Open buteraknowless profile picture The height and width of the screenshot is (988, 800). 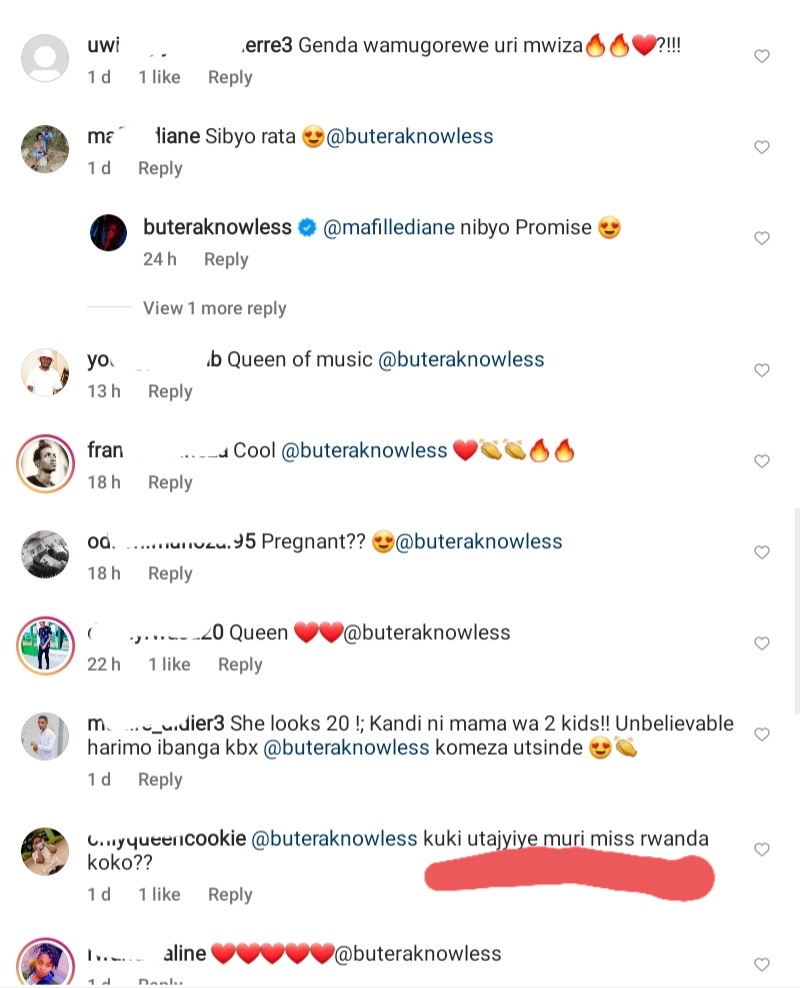(x=109, y=233)
